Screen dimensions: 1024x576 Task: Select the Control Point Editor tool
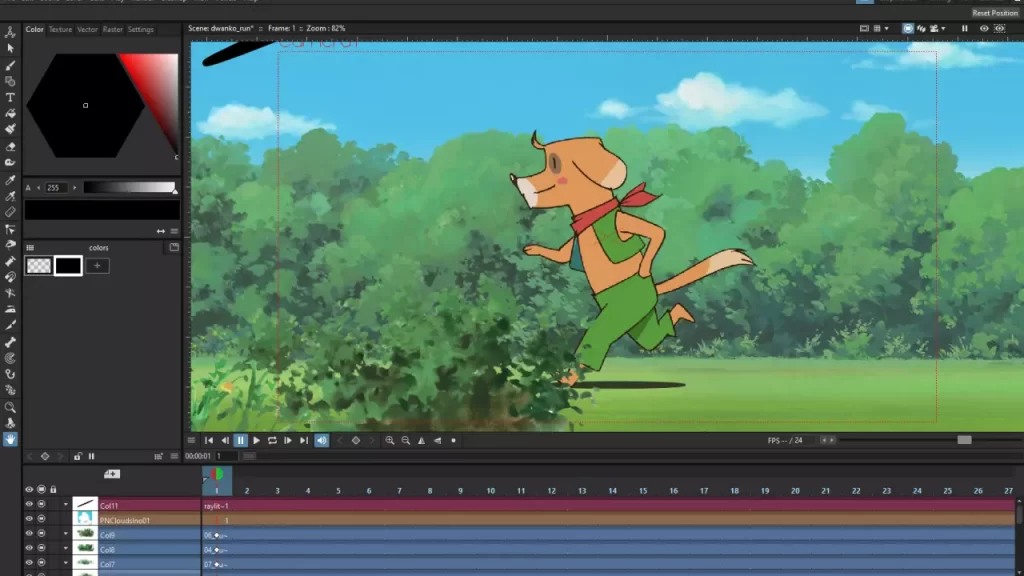(x=10, y=229)
